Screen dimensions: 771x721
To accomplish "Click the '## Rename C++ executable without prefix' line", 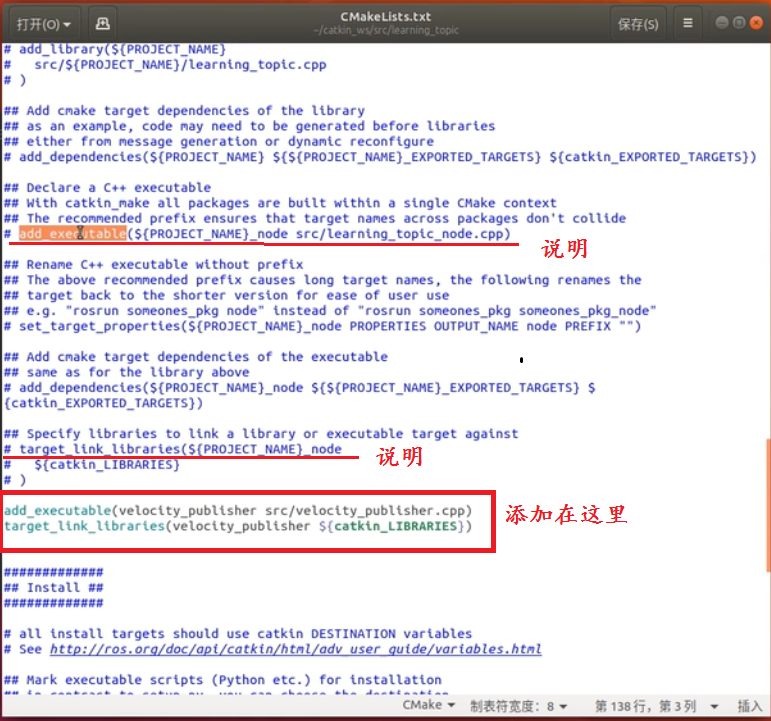I will [153, 265].
